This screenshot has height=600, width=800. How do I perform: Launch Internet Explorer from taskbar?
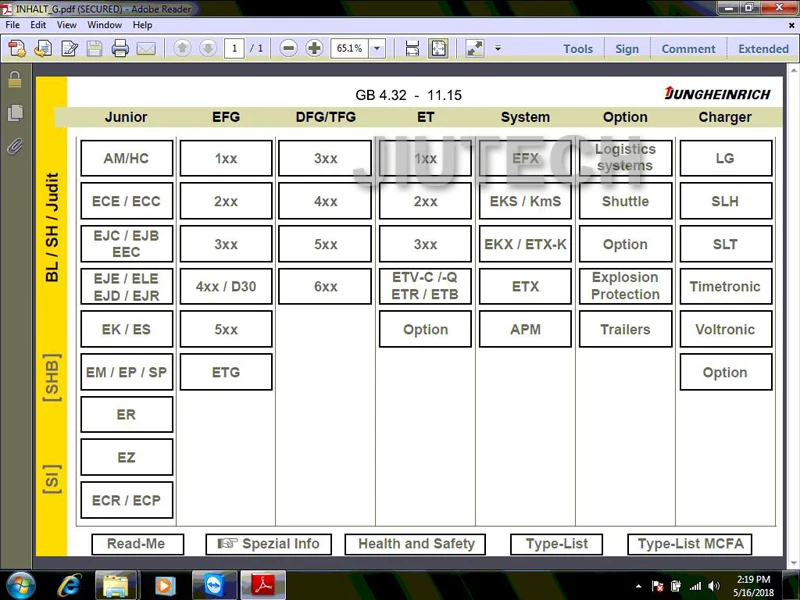[x=68, y=585]
